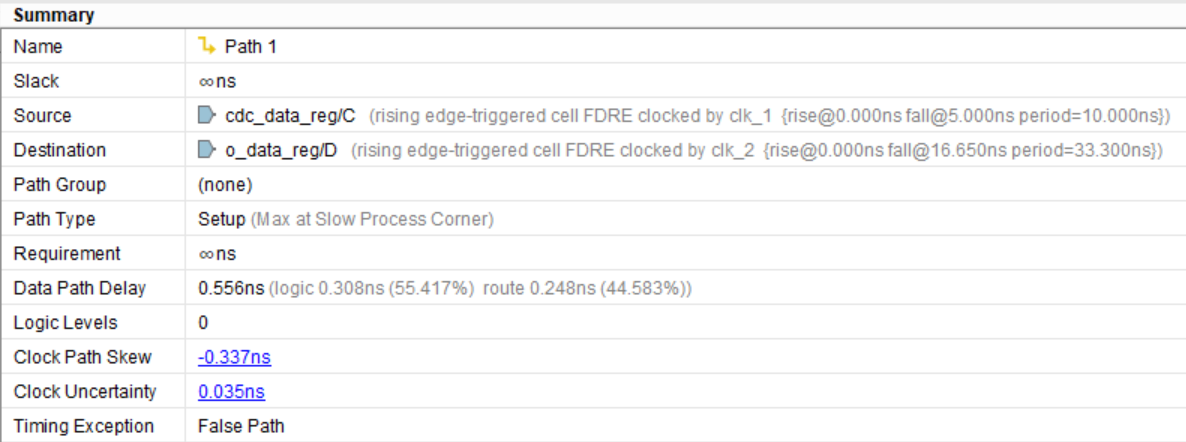Select the Setup path type value
1186x442 pixels.
221,219
